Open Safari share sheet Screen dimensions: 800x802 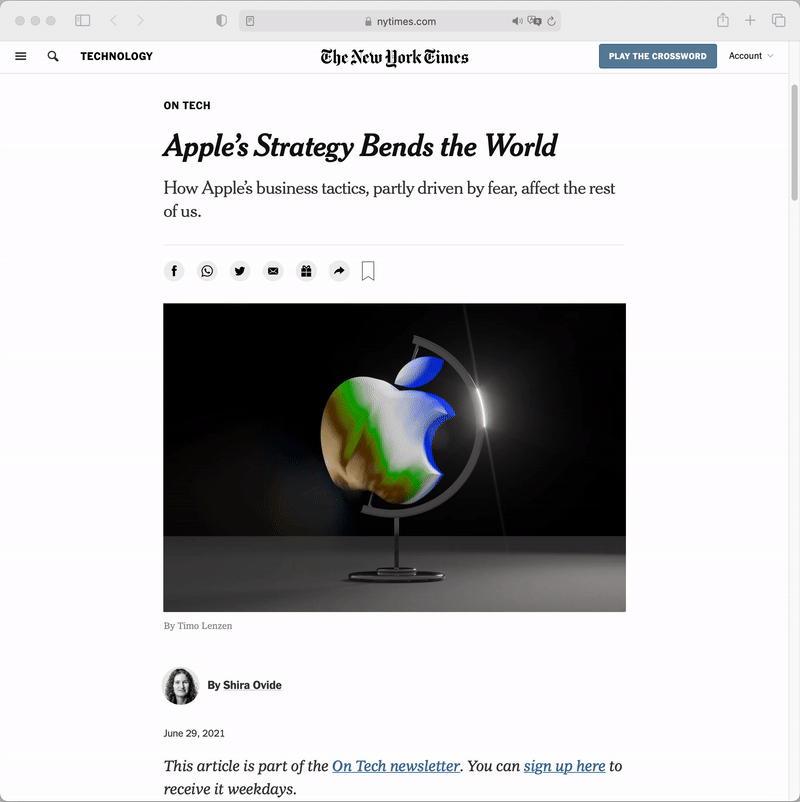point(723,20)
